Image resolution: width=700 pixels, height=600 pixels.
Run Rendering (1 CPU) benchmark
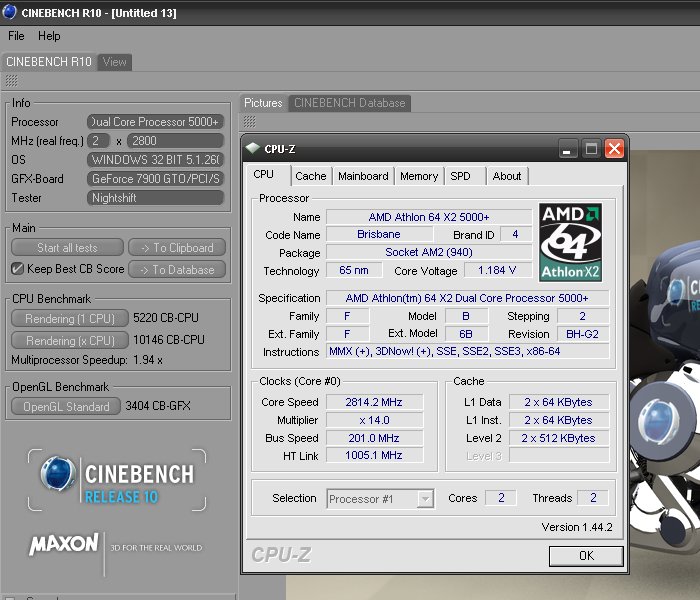pos(70,319)
